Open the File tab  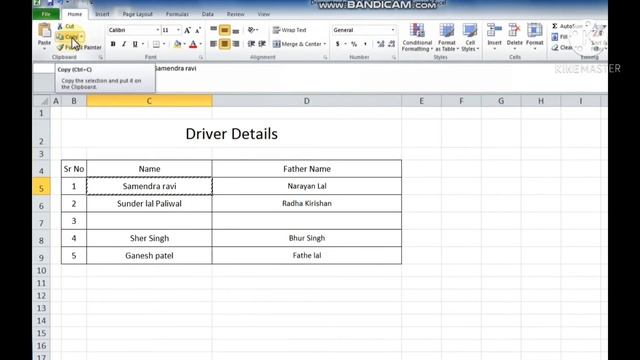(x=46, y=14)
